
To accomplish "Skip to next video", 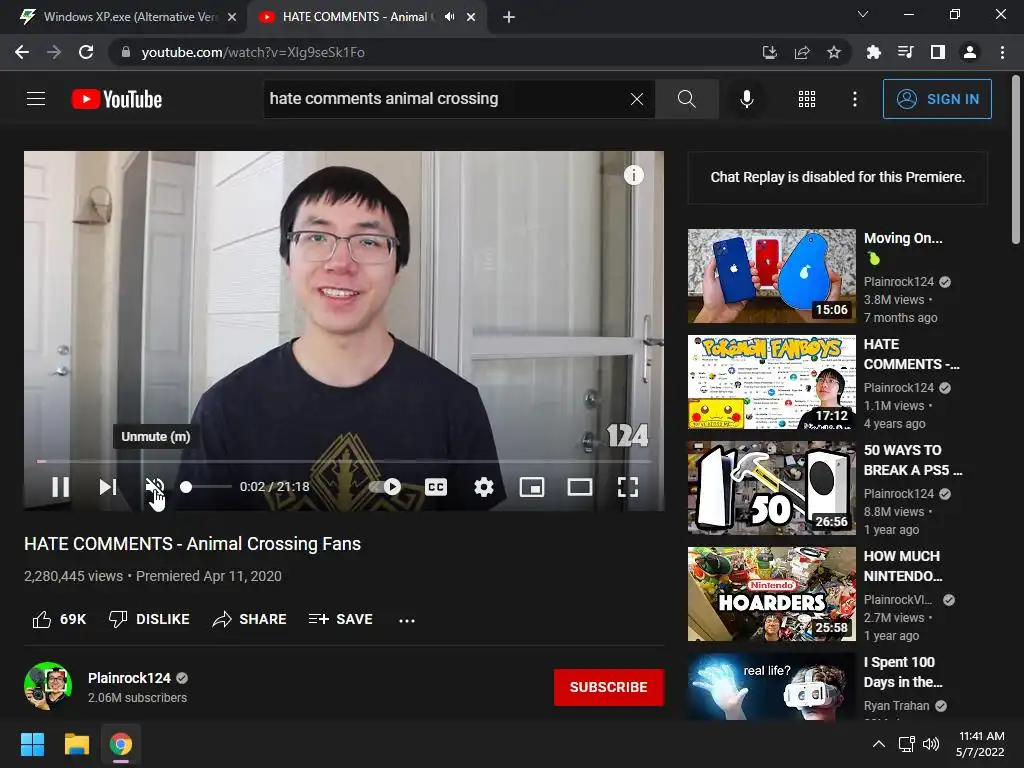I will click(x=108, y=487).
